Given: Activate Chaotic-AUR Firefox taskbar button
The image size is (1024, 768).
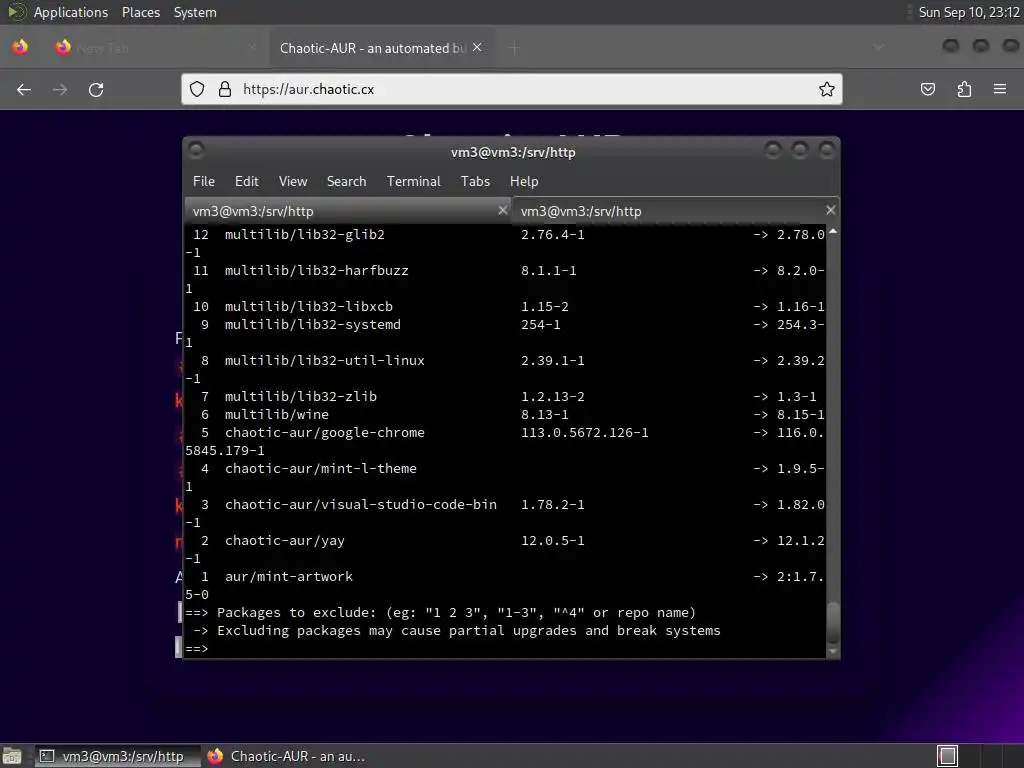Looking at the screenshot, I should point(285,756).
